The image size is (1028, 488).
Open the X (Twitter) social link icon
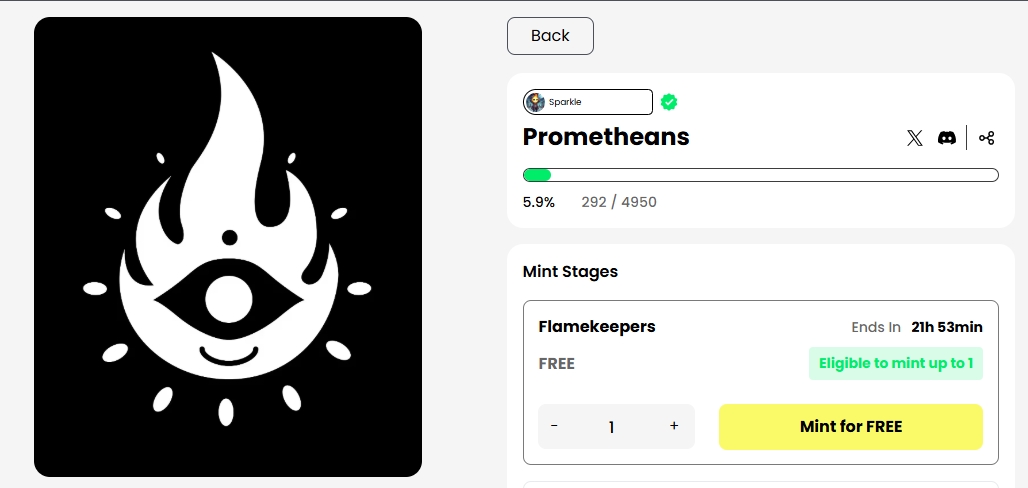915,138
